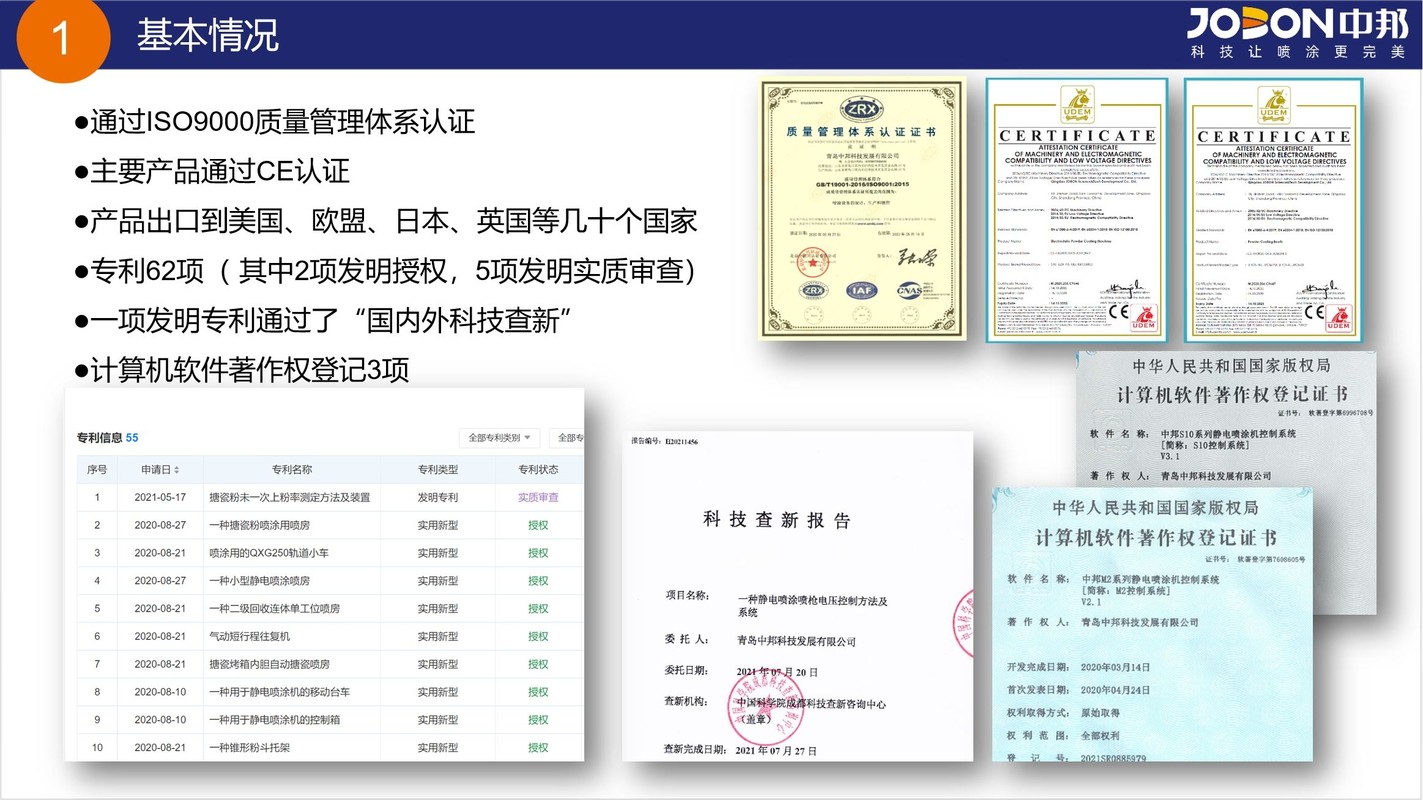This screenshot has width=1423, height=800.
Task: Click the 专利状态 column header
Action: [538, 470]
